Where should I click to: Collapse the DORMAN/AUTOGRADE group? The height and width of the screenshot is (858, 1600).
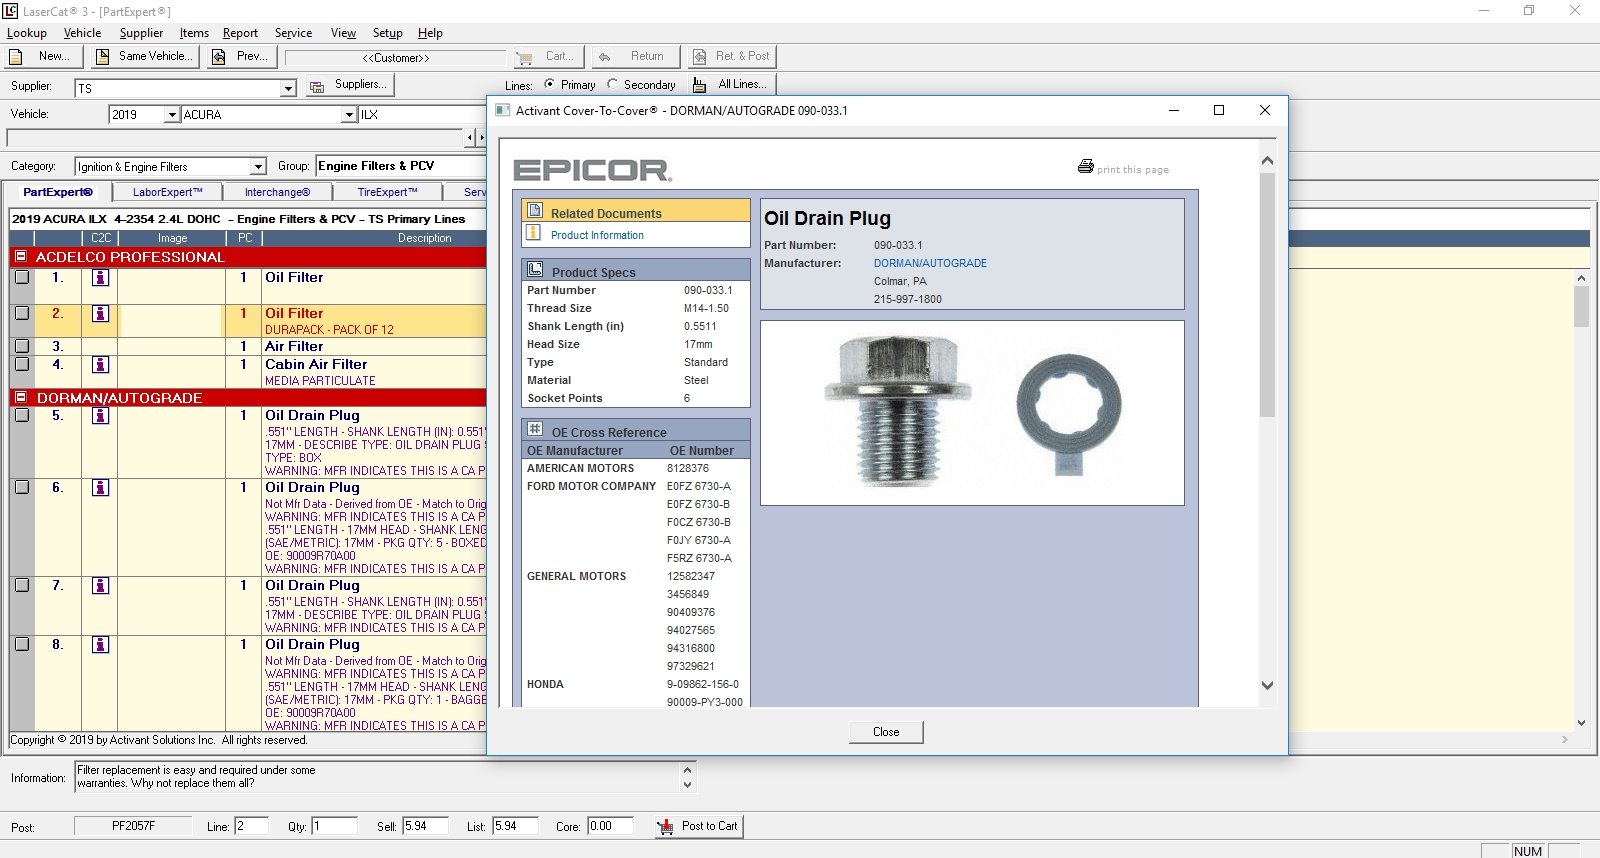coord(21,398)
